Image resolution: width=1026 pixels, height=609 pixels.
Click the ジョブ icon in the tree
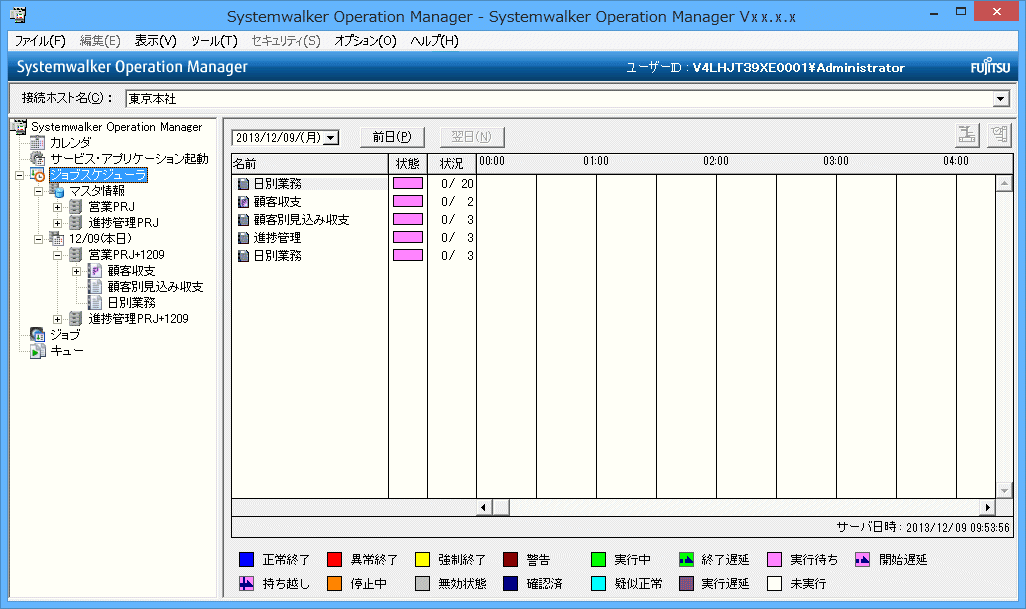point(38,334)
